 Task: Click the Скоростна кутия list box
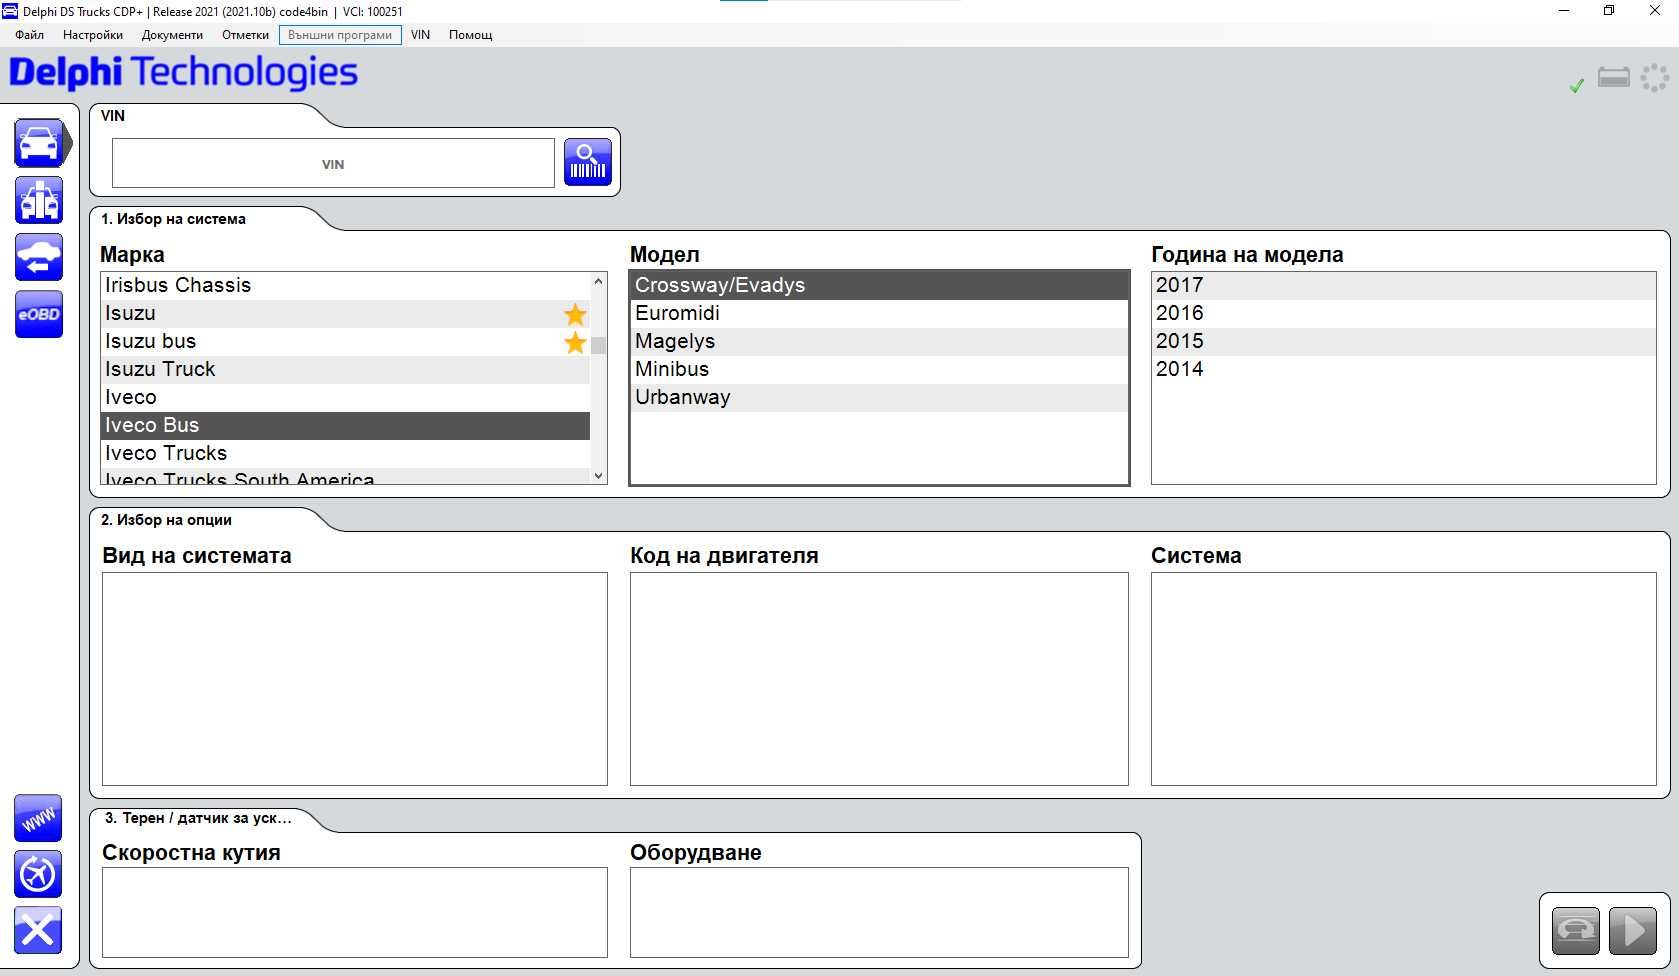pyautogui.click(x=355, y=912)
